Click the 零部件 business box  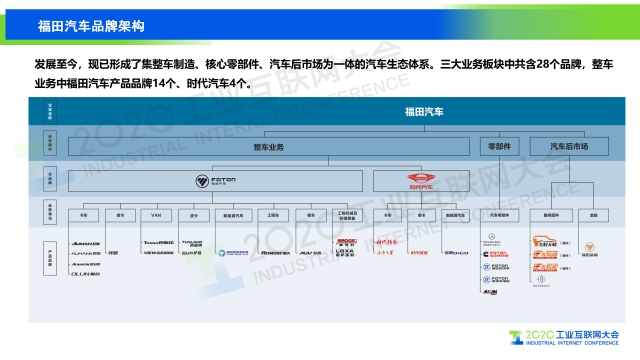[x=499, y=147]
